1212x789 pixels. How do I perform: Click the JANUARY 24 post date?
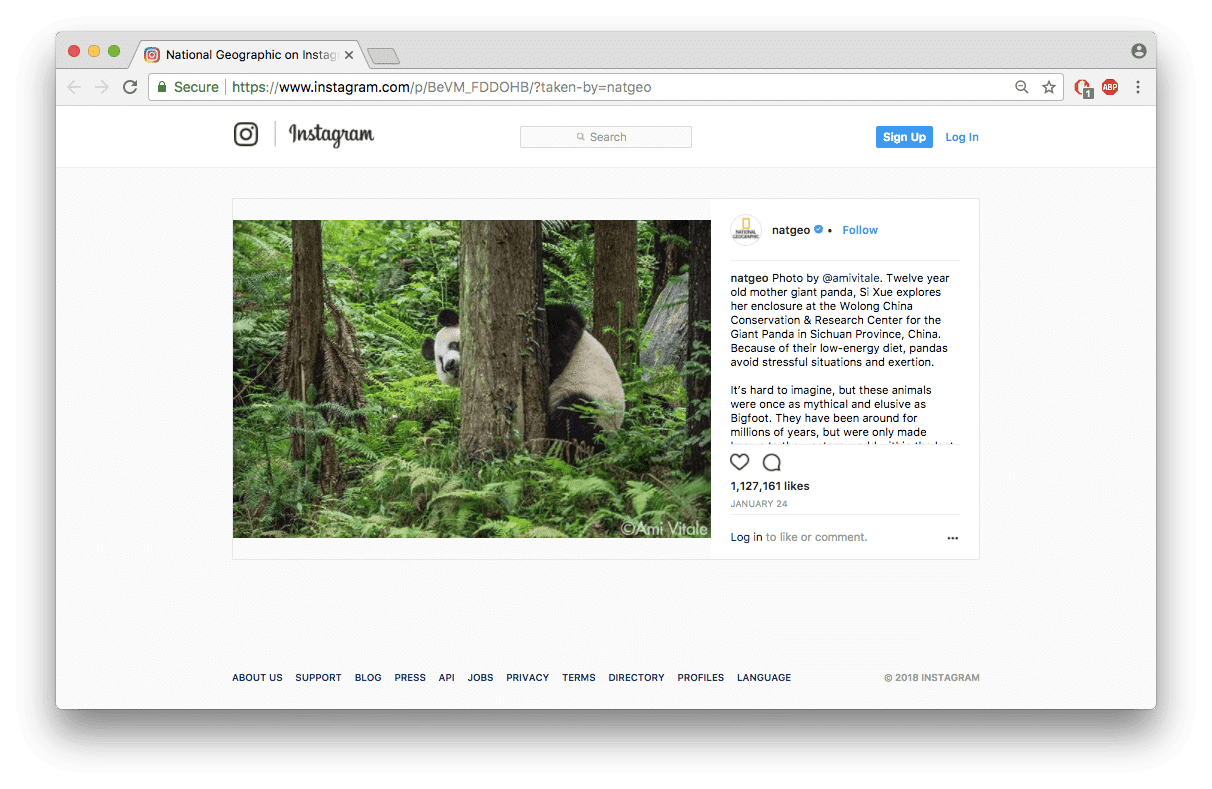click(x=759, y=504)
